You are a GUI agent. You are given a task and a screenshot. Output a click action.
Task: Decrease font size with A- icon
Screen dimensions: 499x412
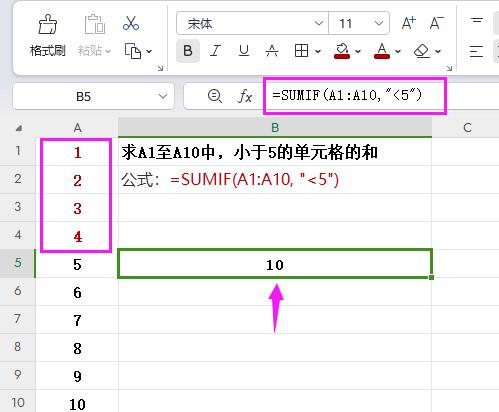pos(436,23)
